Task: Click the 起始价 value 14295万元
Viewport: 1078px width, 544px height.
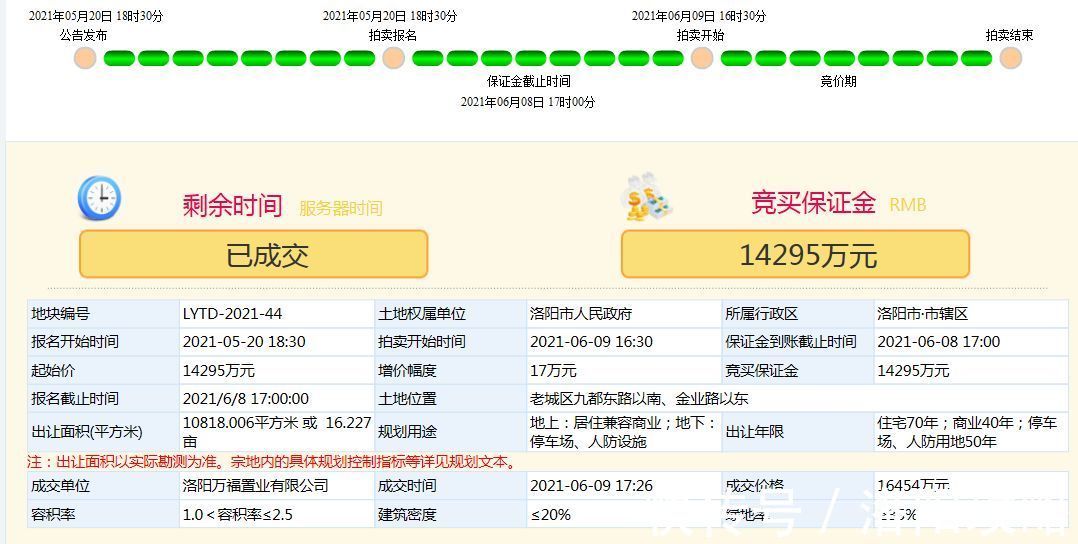Action: pos(219,371)
